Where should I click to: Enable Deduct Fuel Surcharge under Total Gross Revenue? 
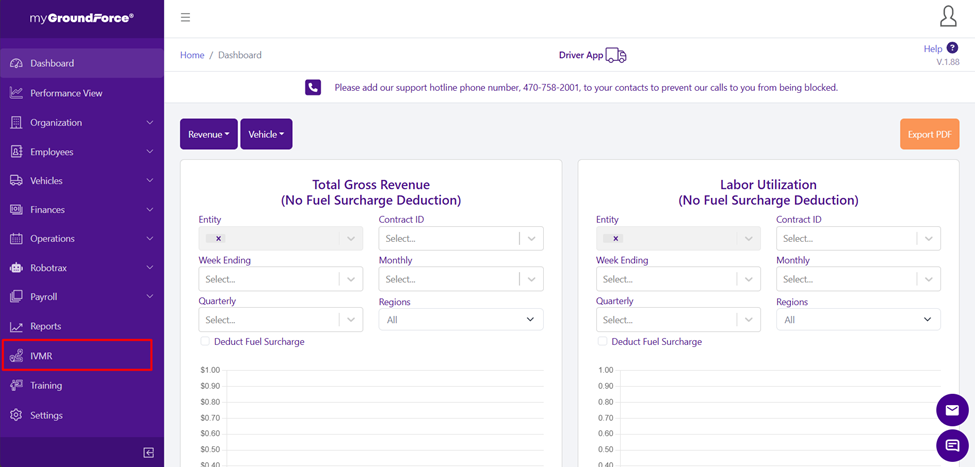205,341
